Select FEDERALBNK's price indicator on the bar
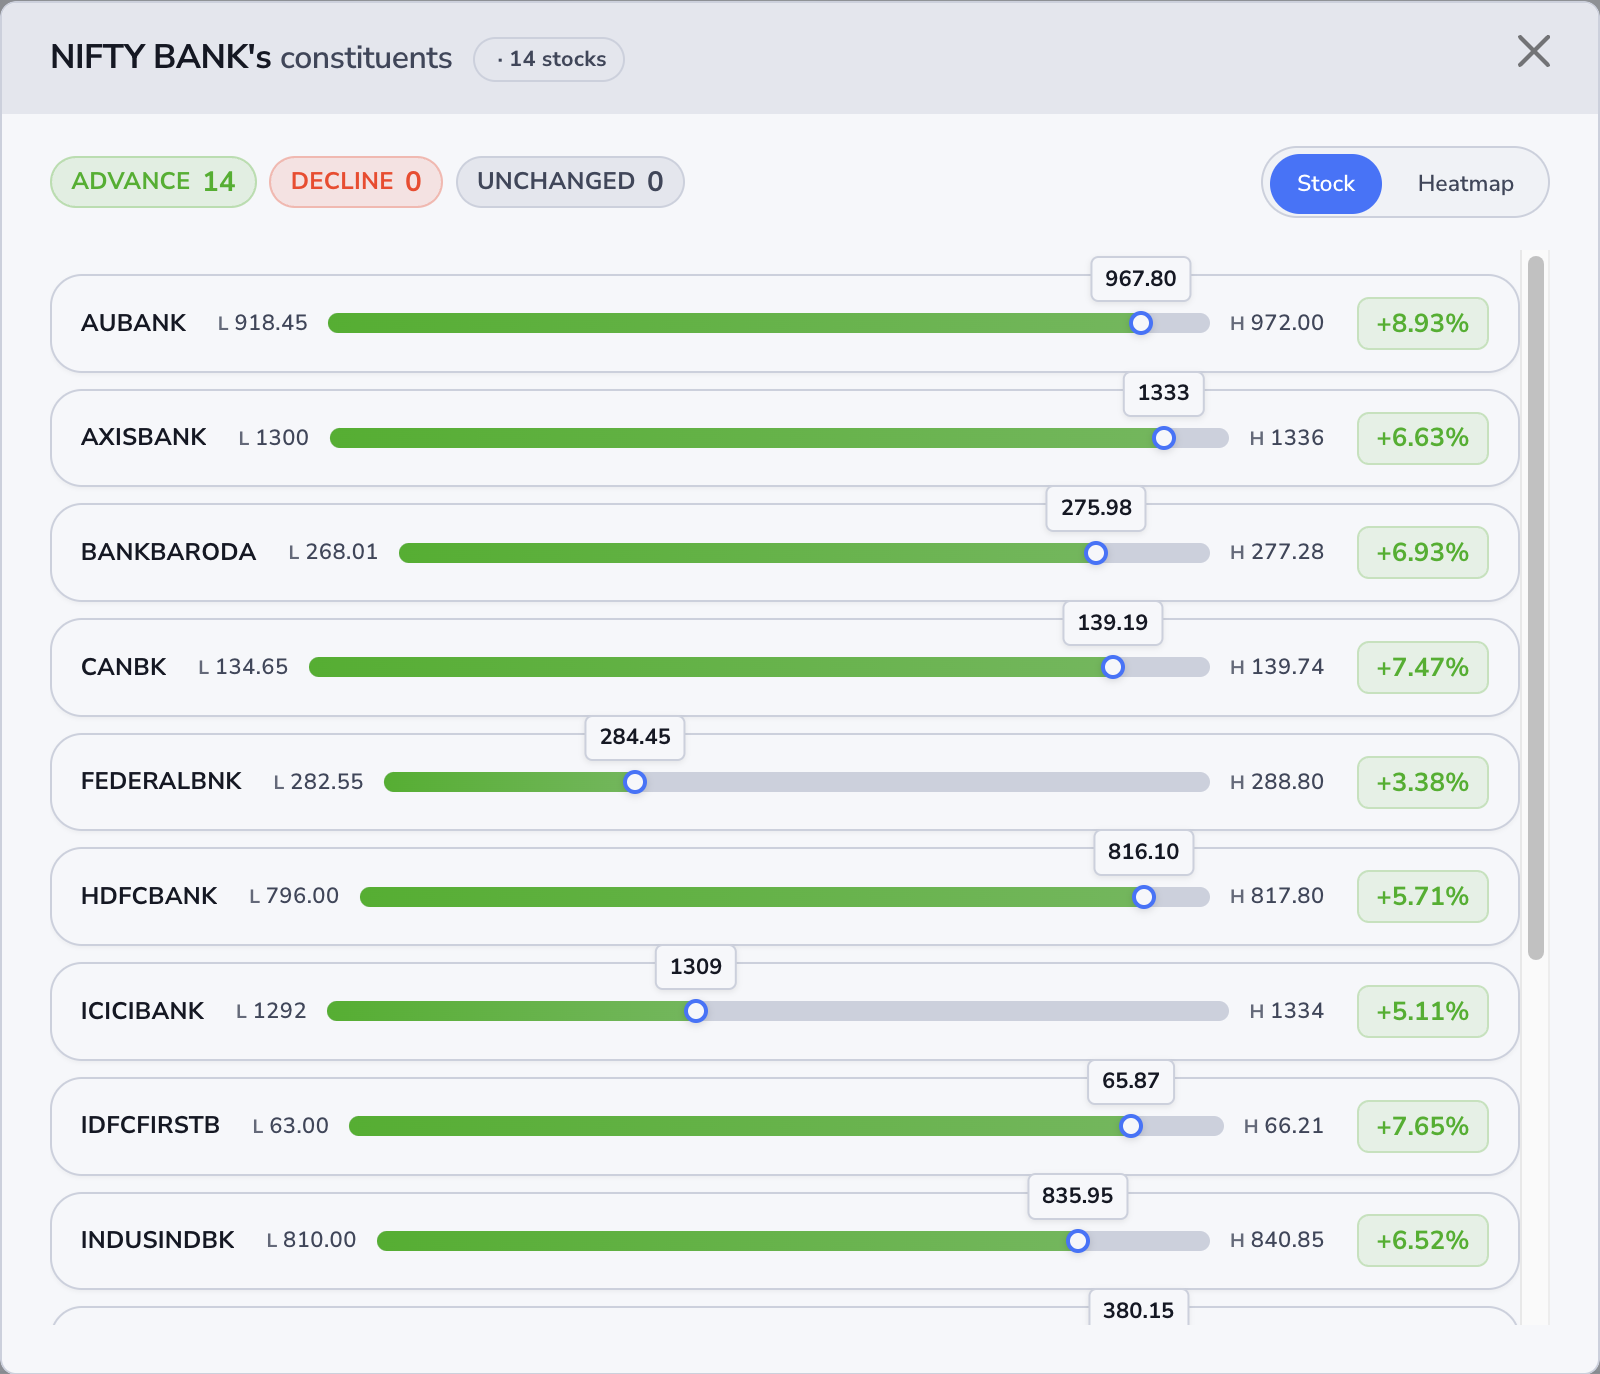Screen dimensions: 1600x1374 [636, 782]
